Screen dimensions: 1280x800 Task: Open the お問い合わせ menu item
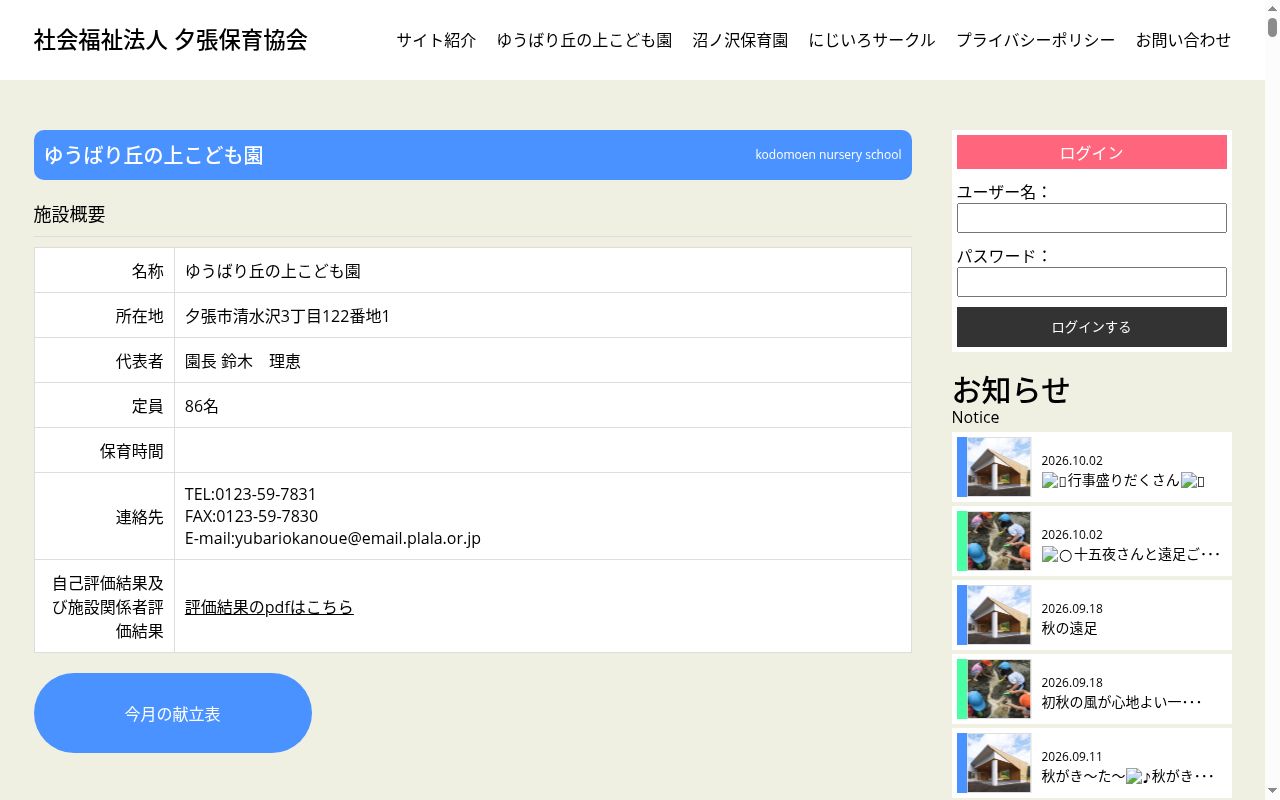coord(1183,40)
